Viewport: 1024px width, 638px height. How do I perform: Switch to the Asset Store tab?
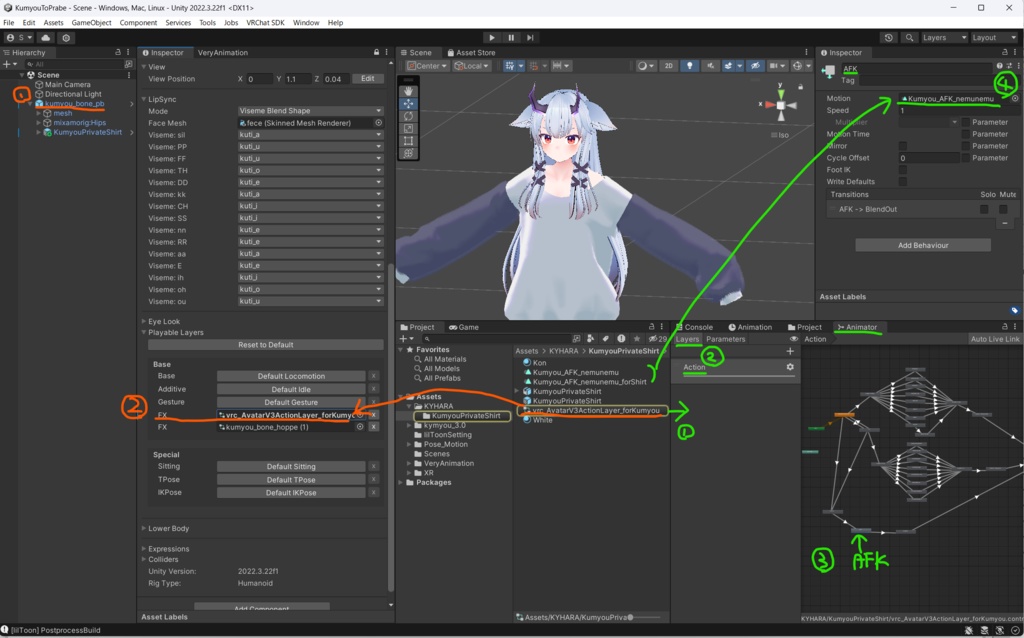tap(471, 52)
